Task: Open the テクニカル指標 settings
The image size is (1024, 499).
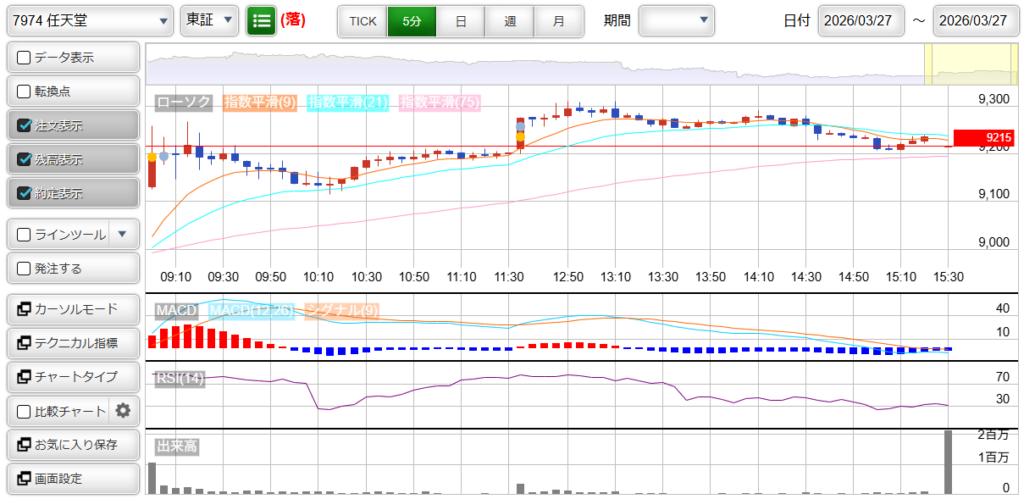Action: click(x=72, y=343)
